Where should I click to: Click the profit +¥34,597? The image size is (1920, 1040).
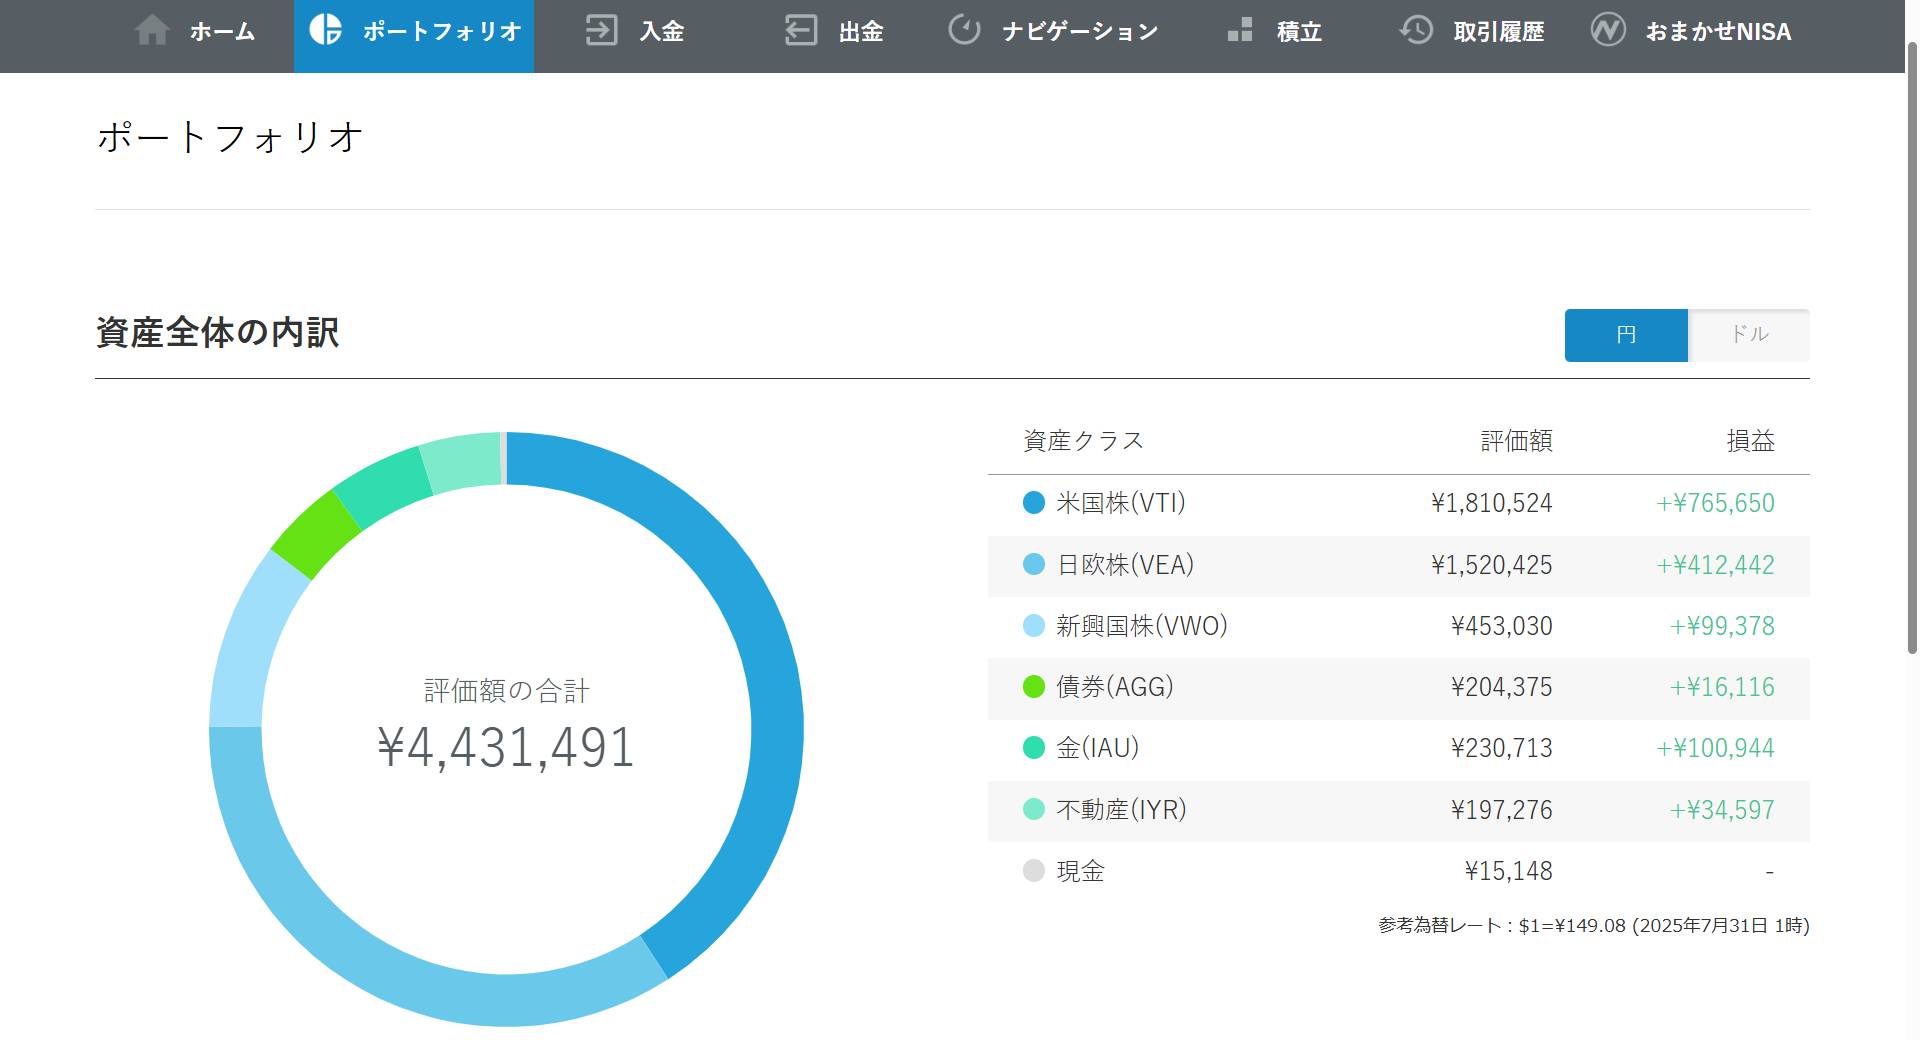(x=1723, y=810)
